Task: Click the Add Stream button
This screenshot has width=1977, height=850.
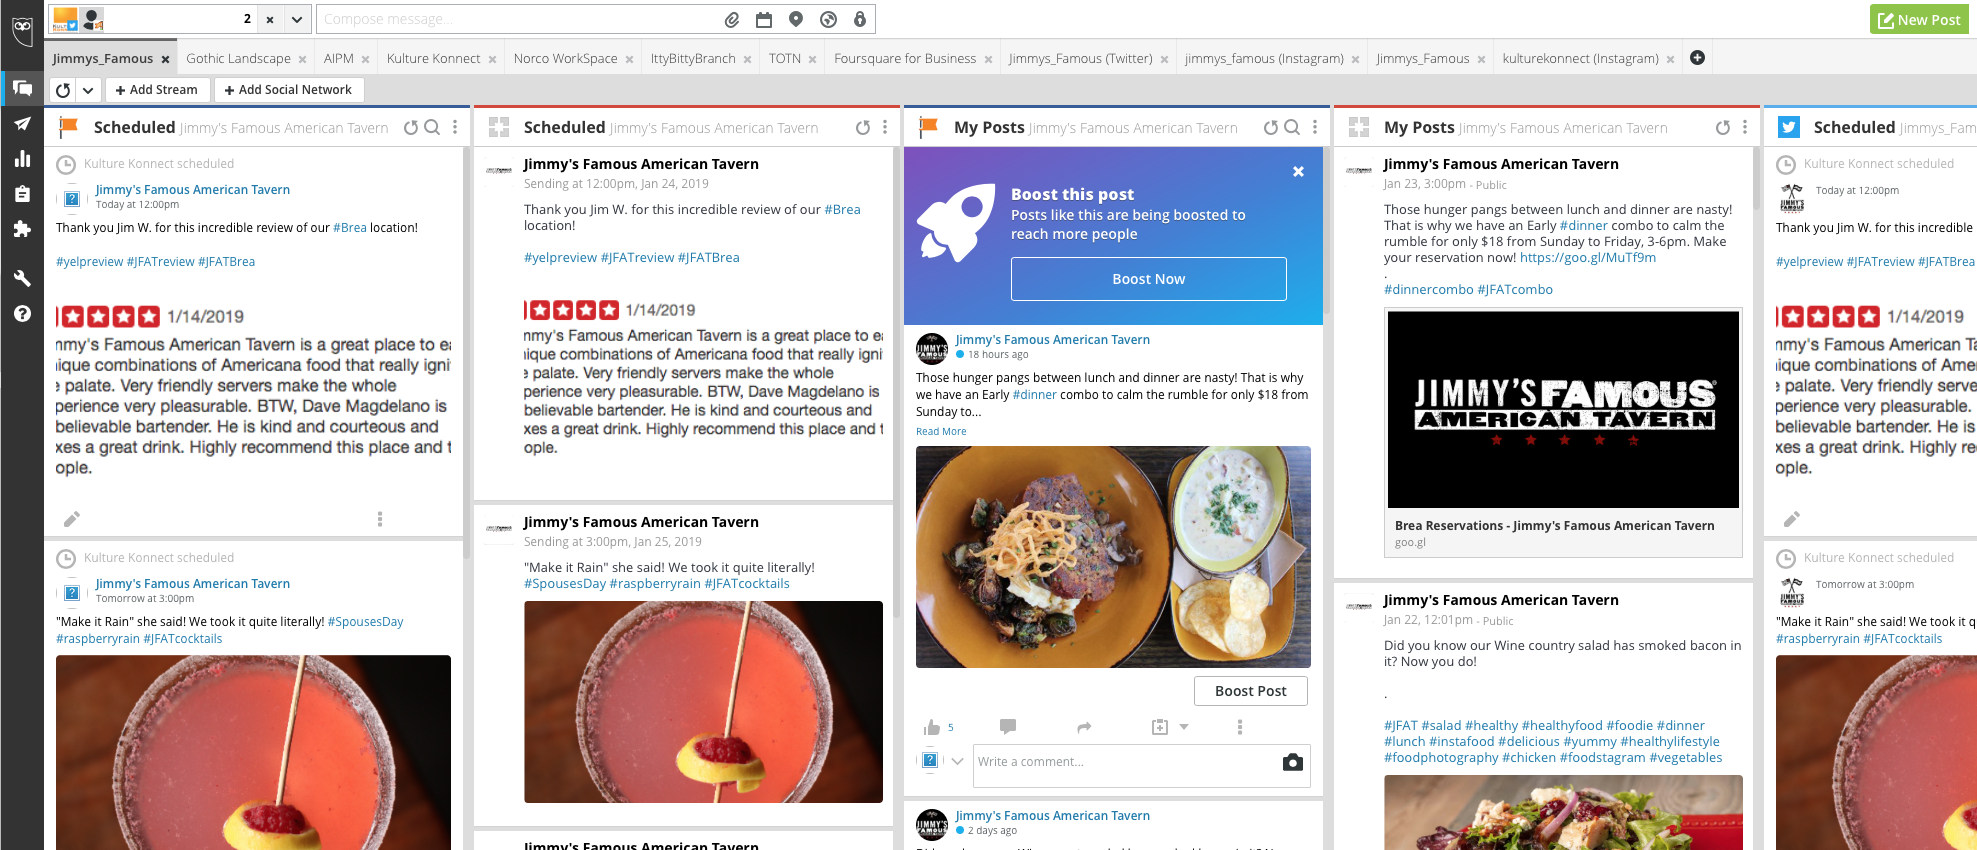Action: 157,90
